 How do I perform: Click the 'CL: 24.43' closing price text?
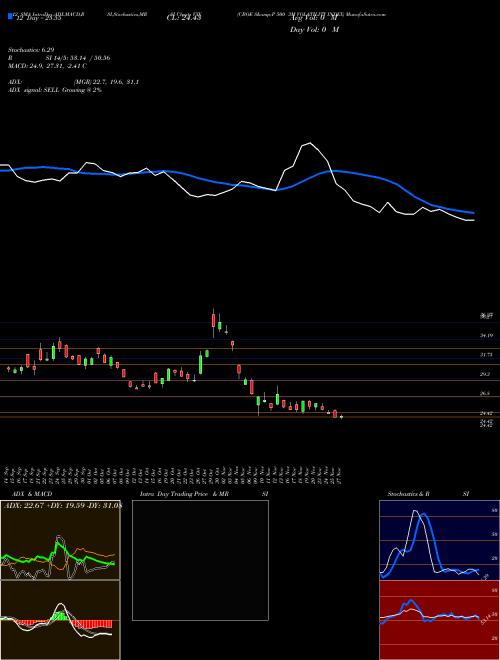(184, 18)
